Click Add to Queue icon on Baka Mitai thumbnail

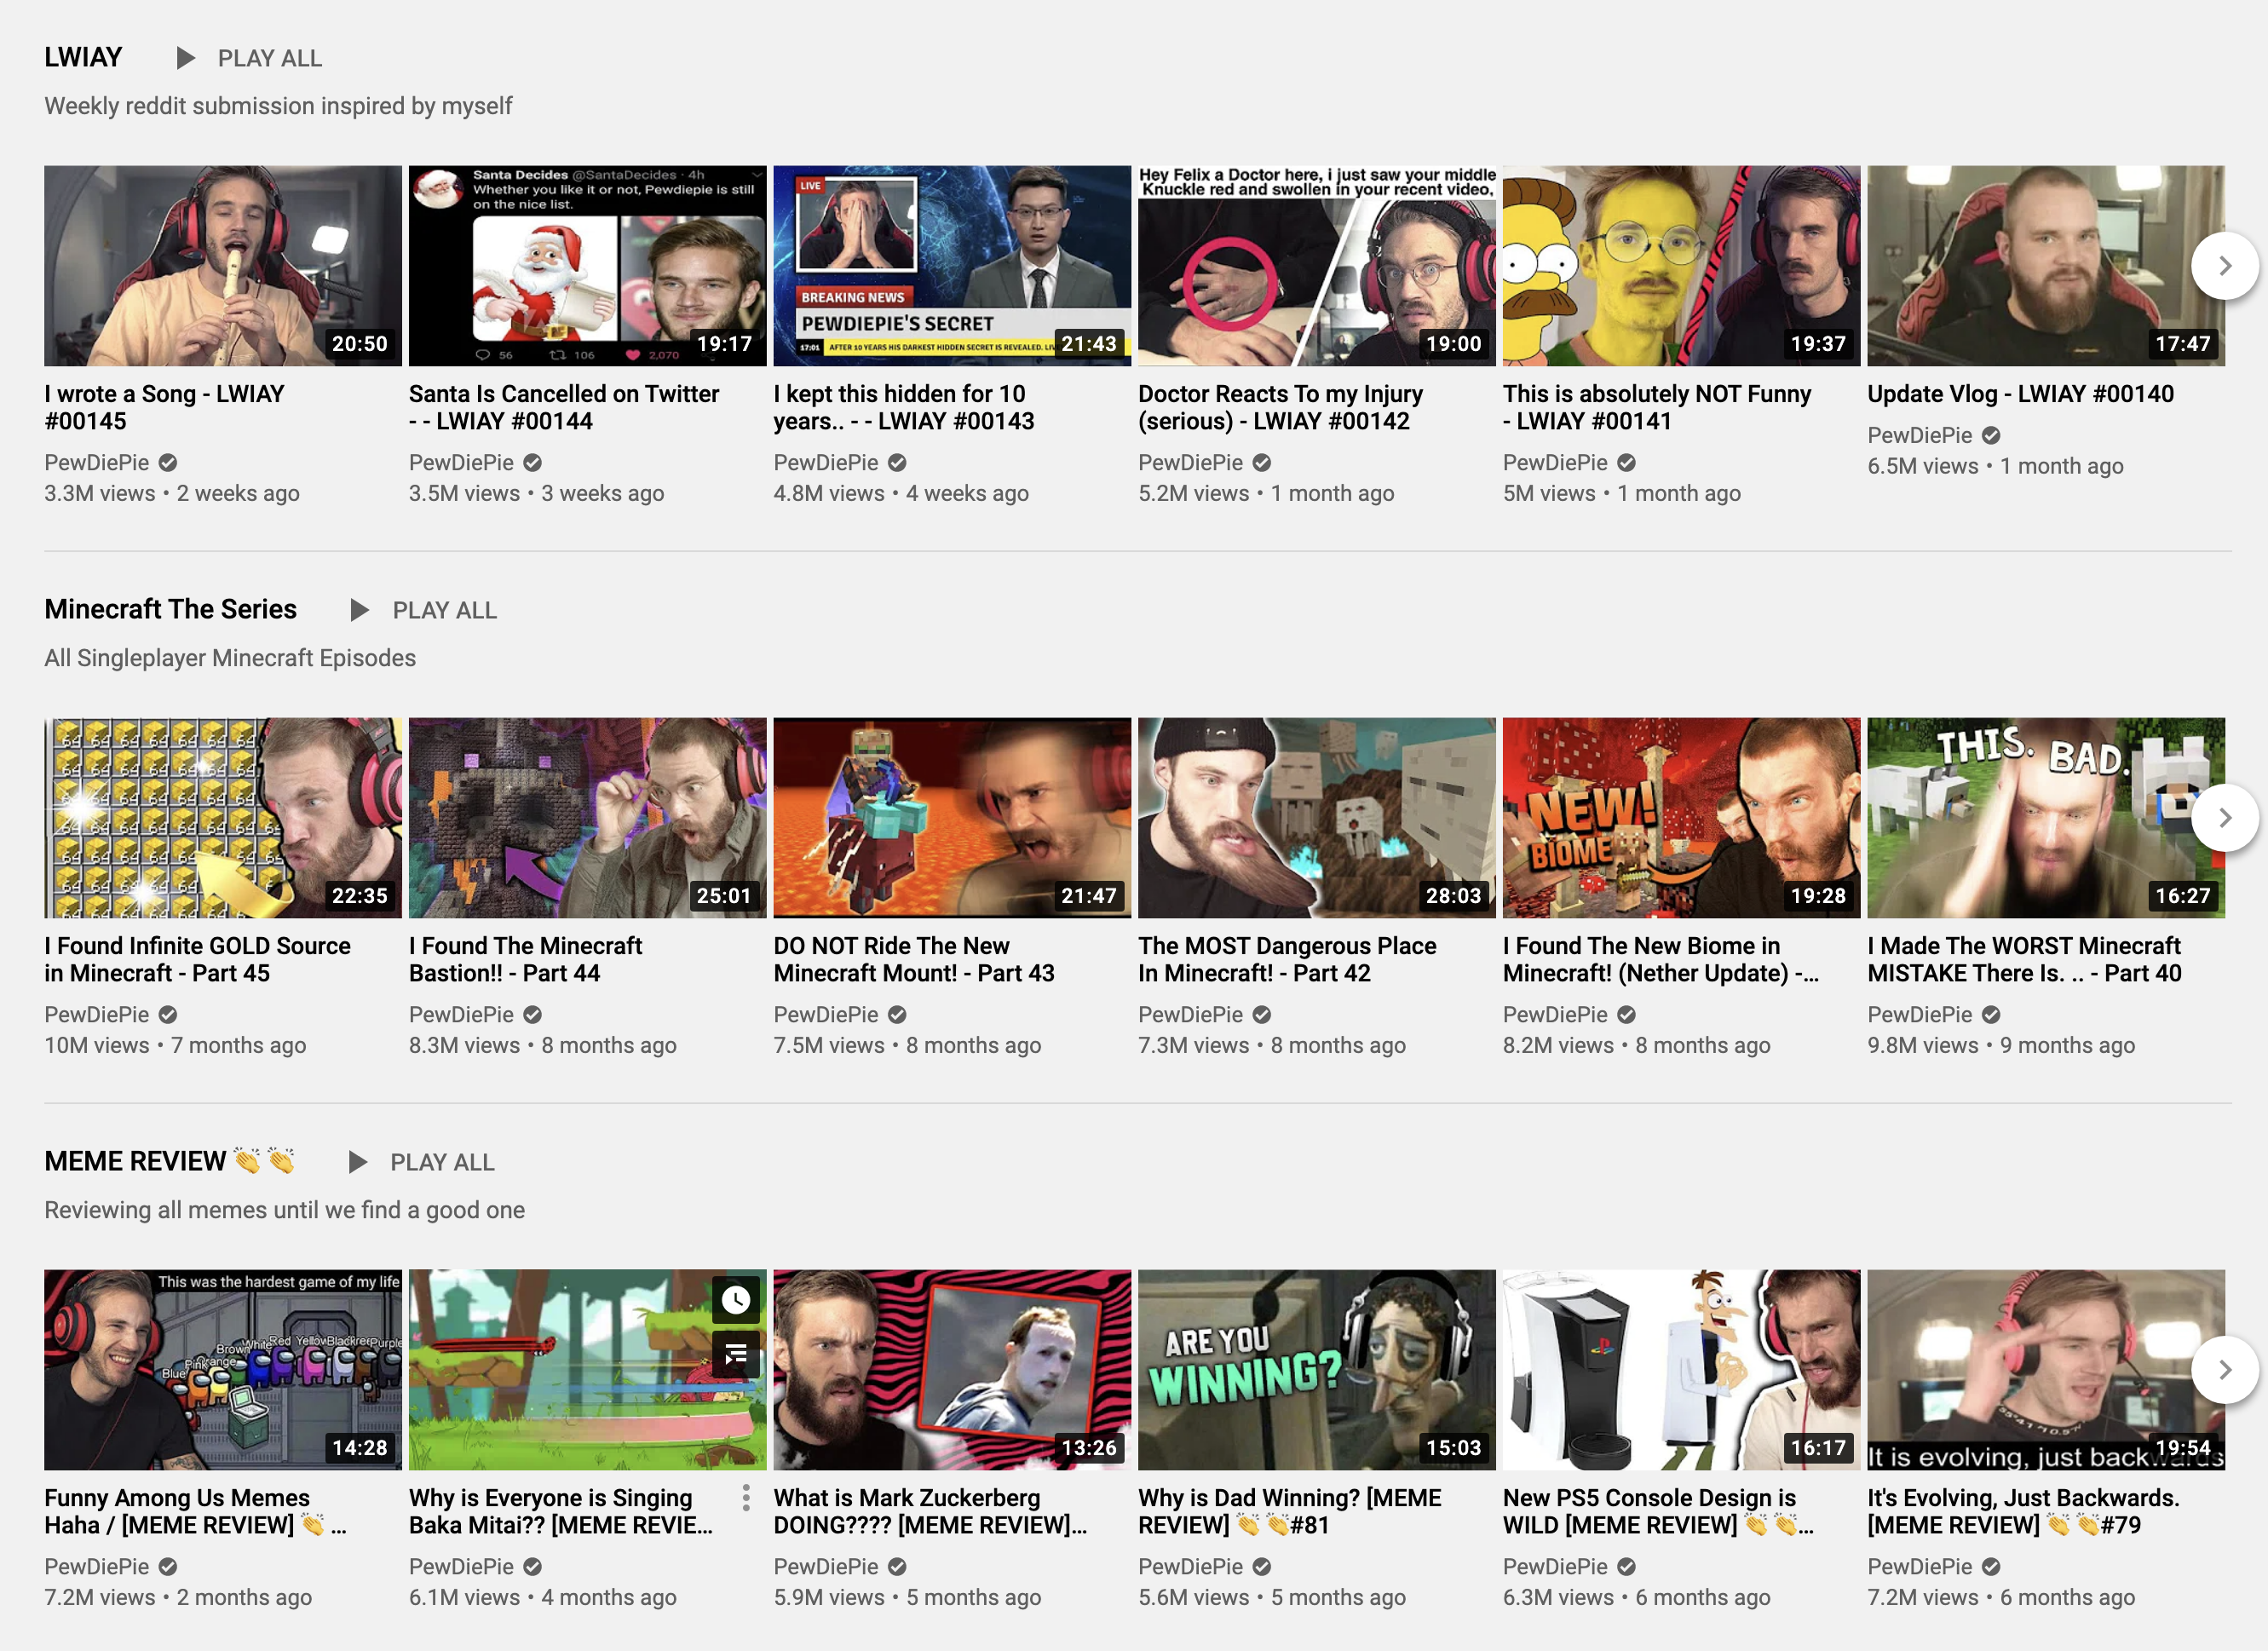tap(736, 1355)
